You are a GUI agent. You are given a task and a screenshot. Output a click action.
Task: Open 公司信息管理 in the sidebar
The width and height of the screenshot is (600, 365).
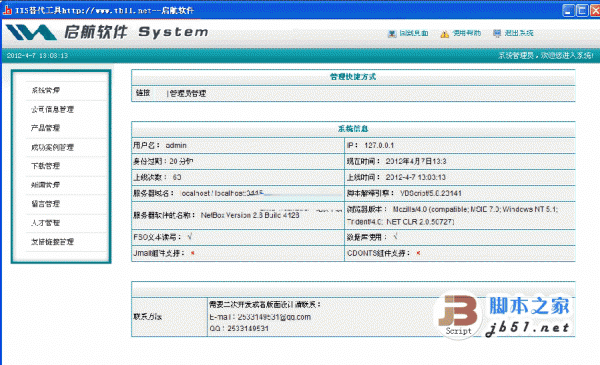coord(52,109)
